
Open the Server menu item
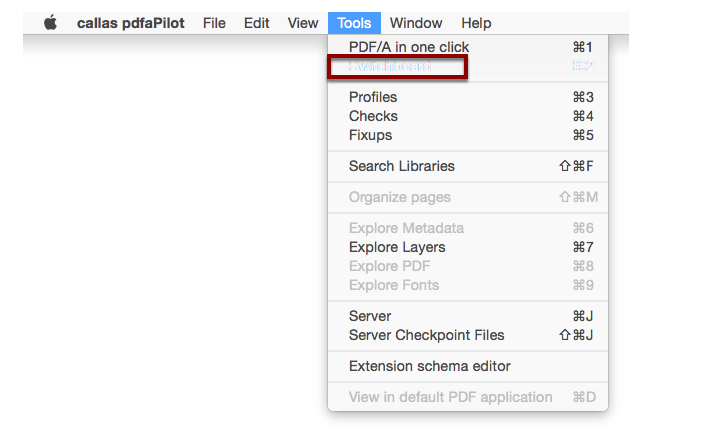click(x=468, y=316)
